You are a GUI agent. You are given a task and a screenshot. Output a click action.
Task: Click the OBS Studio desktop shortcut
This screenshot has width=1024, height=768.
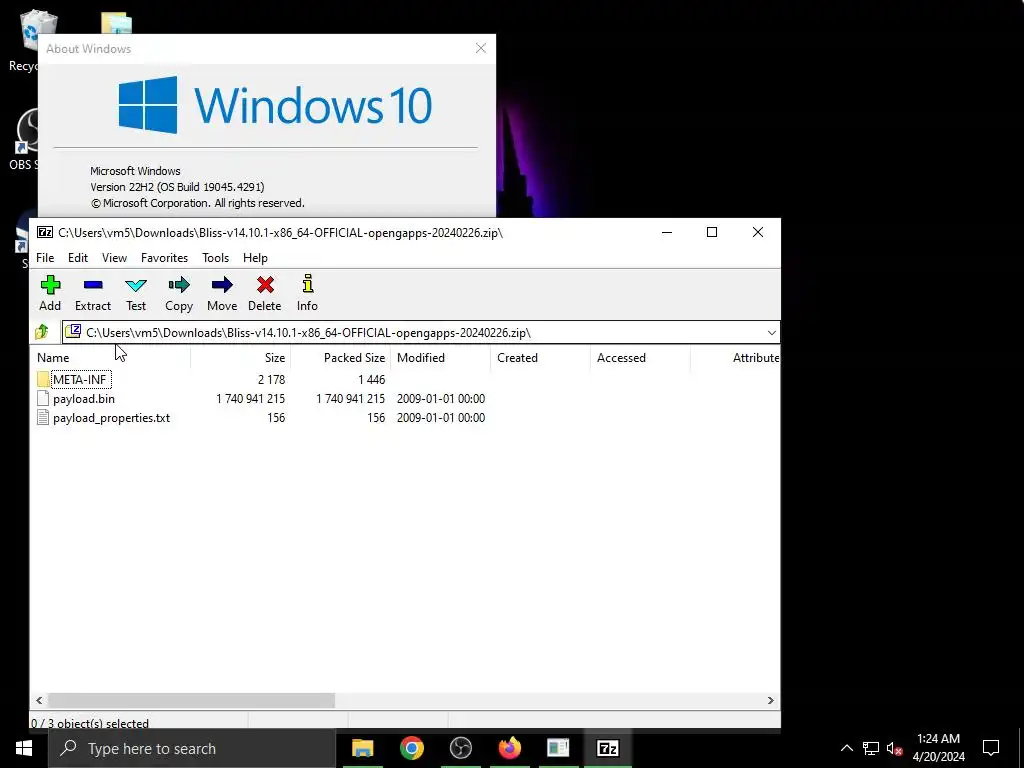pyautogui.click(x=25, y=138)
